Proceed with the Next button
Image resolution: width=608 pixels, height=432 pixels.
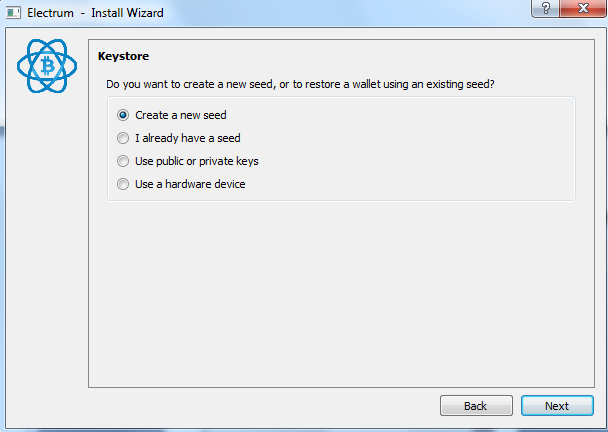(557, 406)
